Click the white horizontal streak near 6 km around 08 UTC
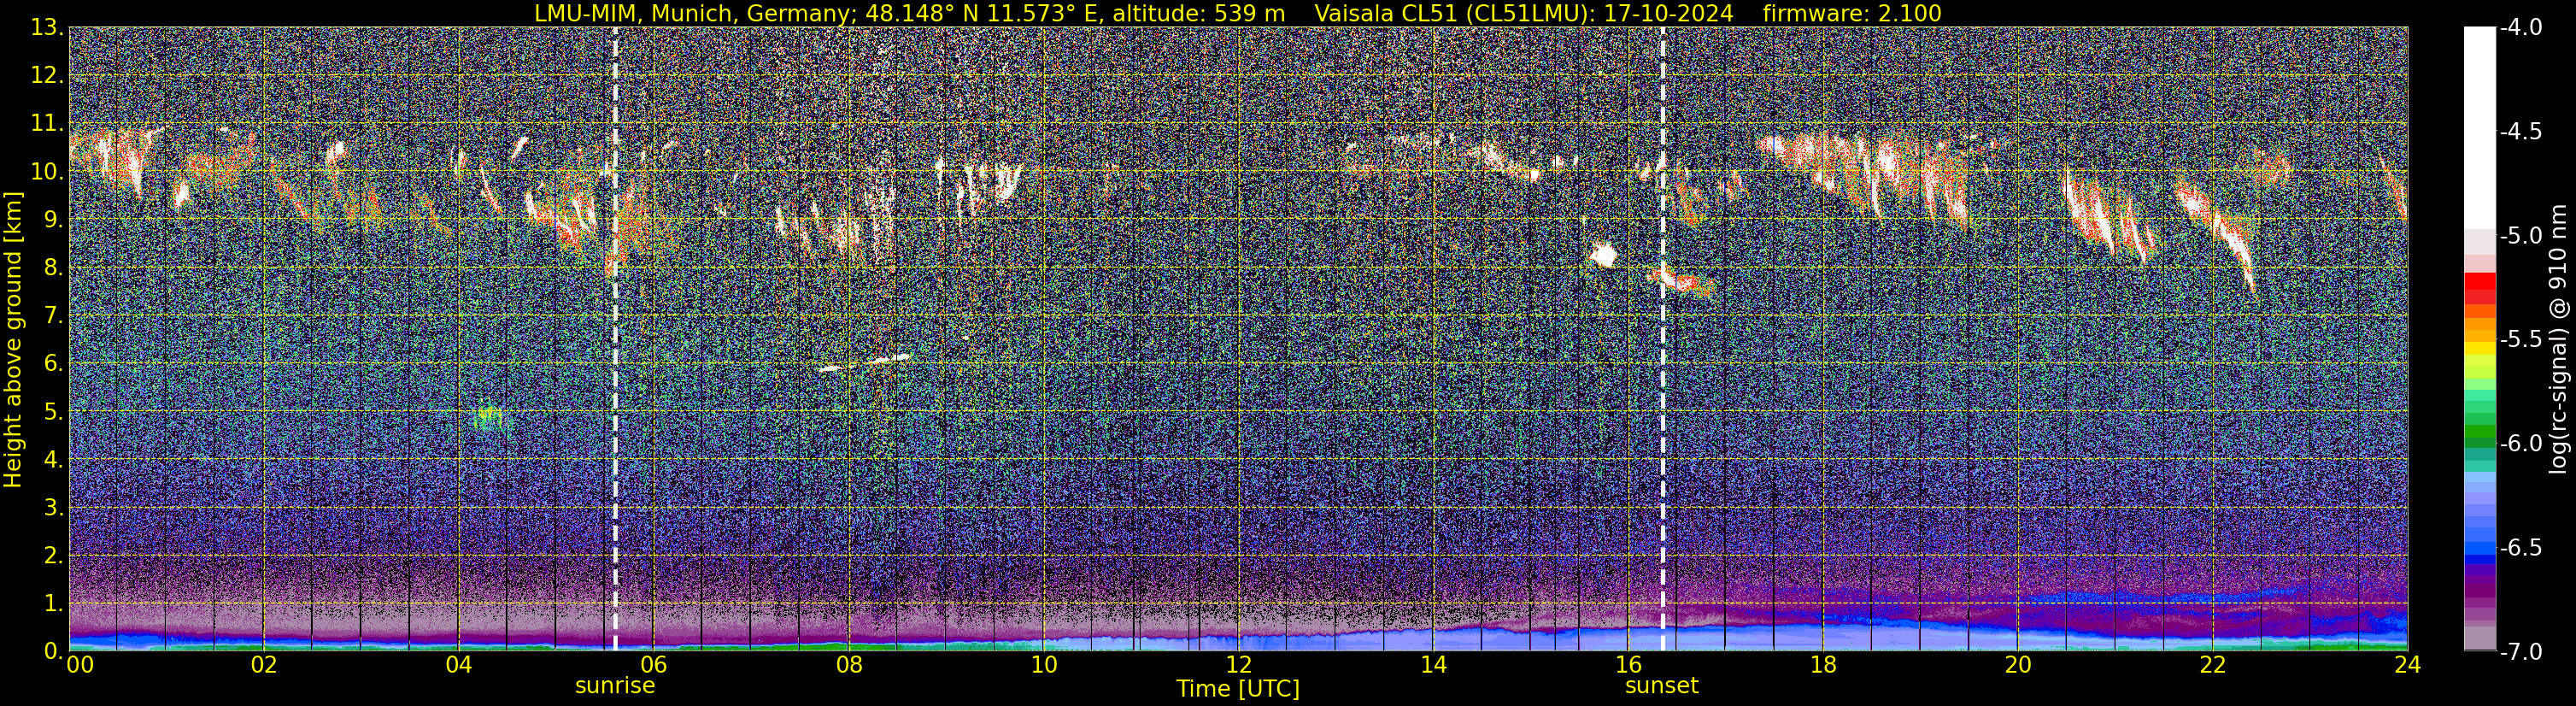This screenshot has height=706, width=2576. [x=865, y=362]
